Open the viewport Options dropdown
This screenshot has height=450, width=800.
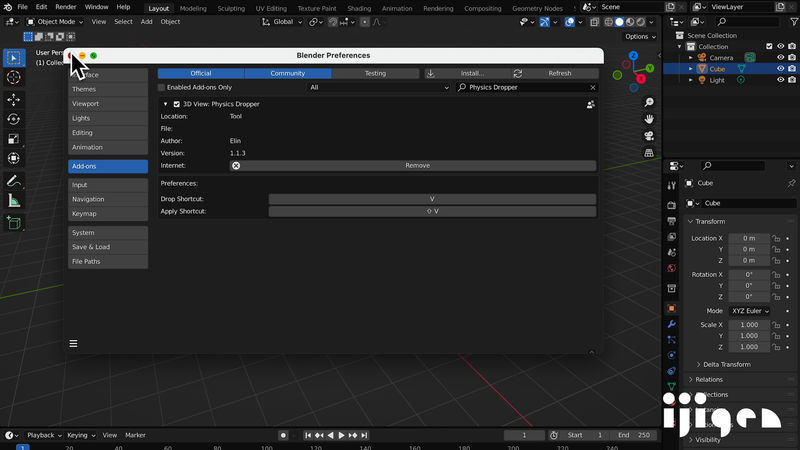pos(640,37)
